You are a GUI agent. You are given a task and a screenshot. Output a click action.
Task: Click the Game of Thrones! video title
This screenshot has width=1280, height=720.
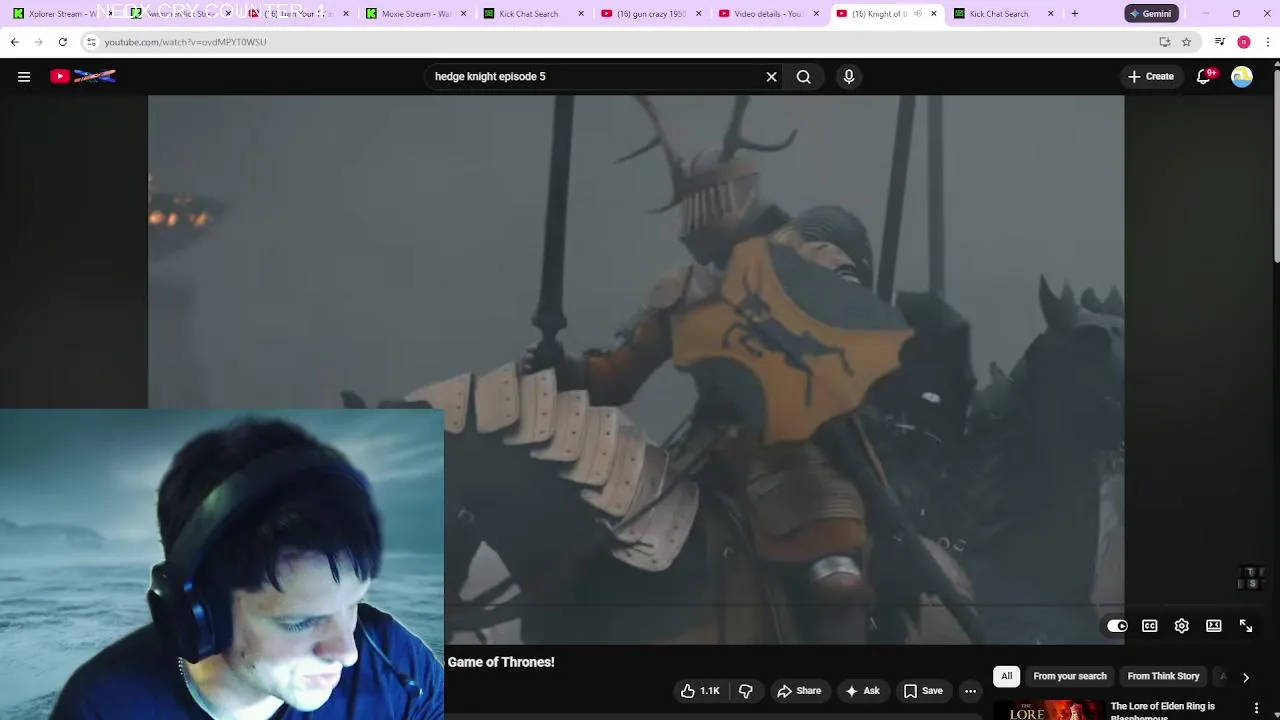(x=501, y=662)
